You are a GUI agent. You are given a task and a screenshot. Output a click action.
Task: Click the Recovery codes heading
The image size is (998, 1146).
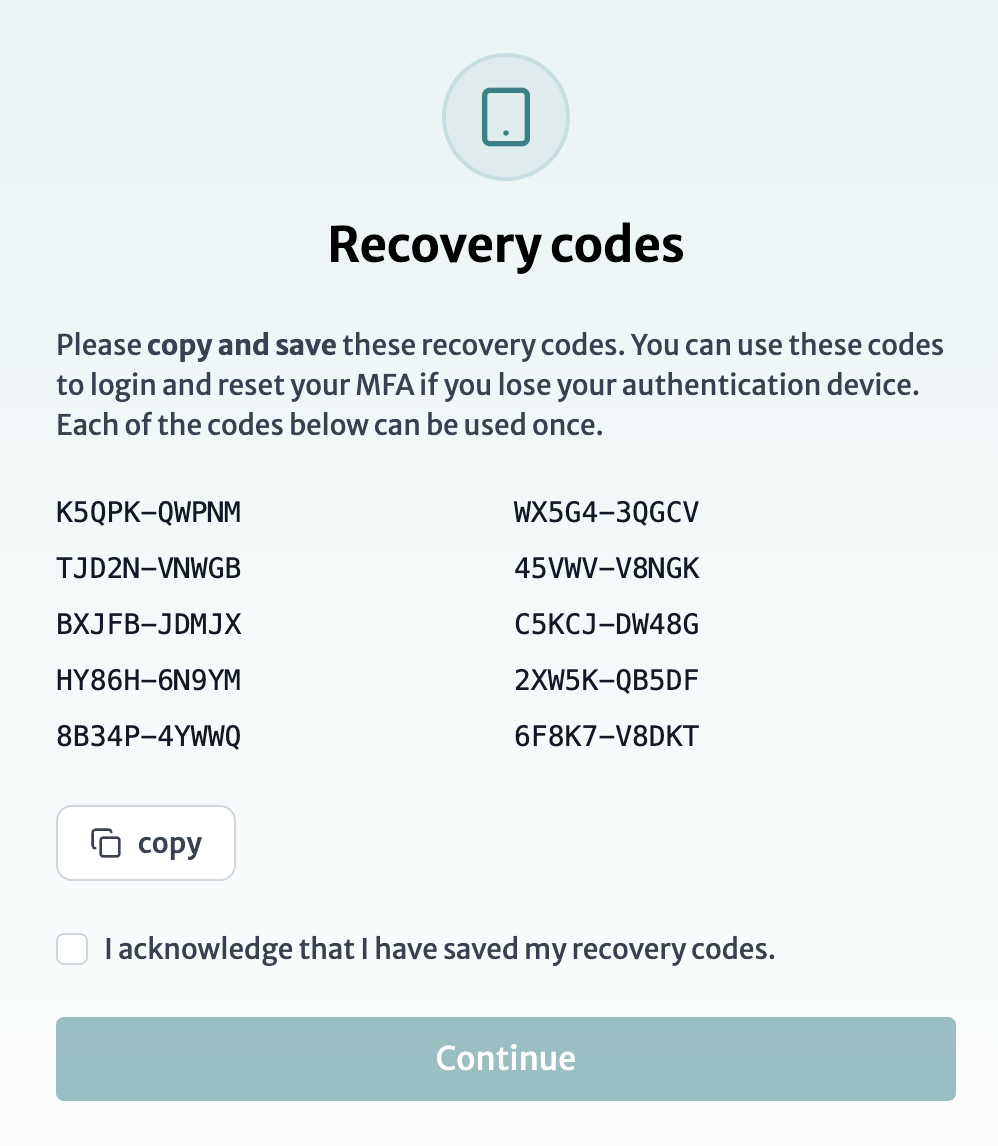505,243
